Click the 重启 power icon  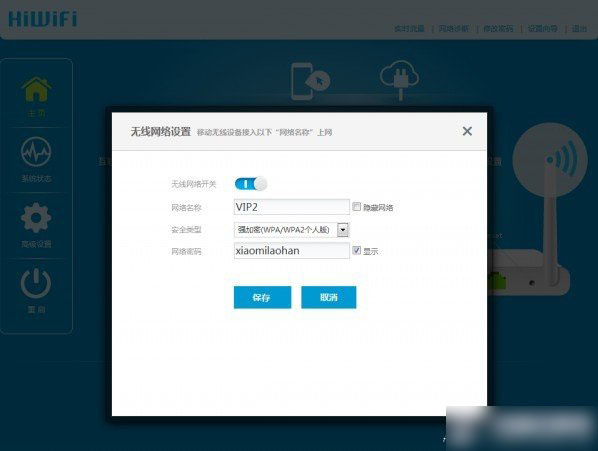(36, 283)
